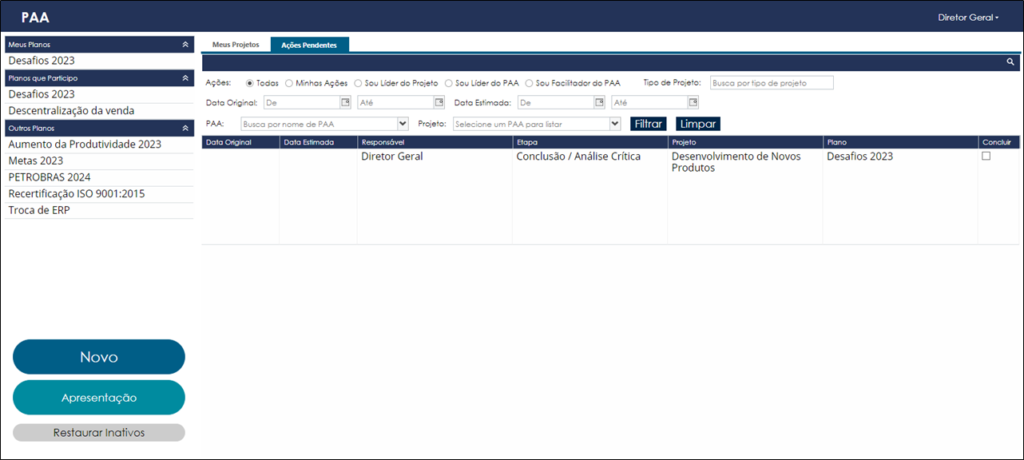Open Descentralização da venda plan
This screenshot has width=1024, height=460.
tap(99, 111)
